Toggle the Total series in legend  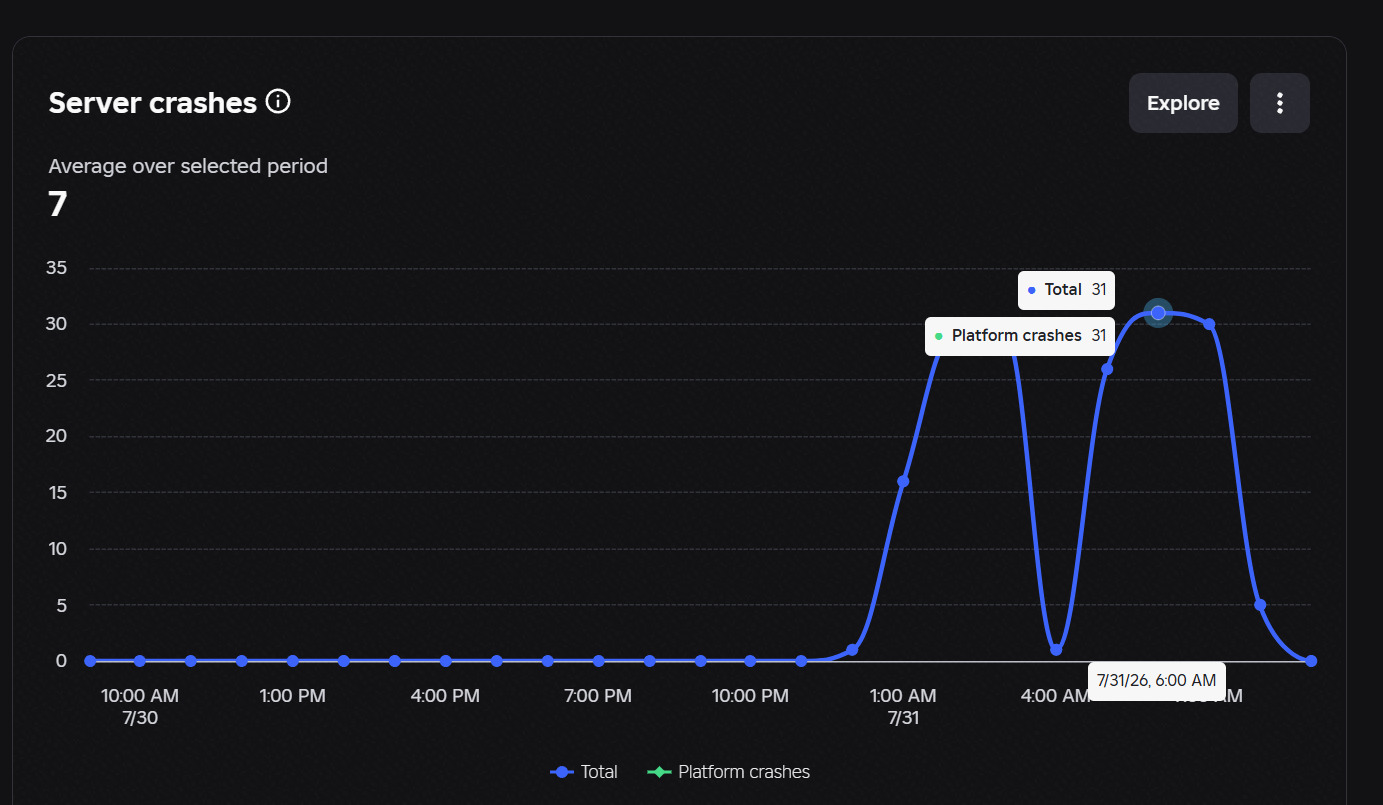click(584, 772)
